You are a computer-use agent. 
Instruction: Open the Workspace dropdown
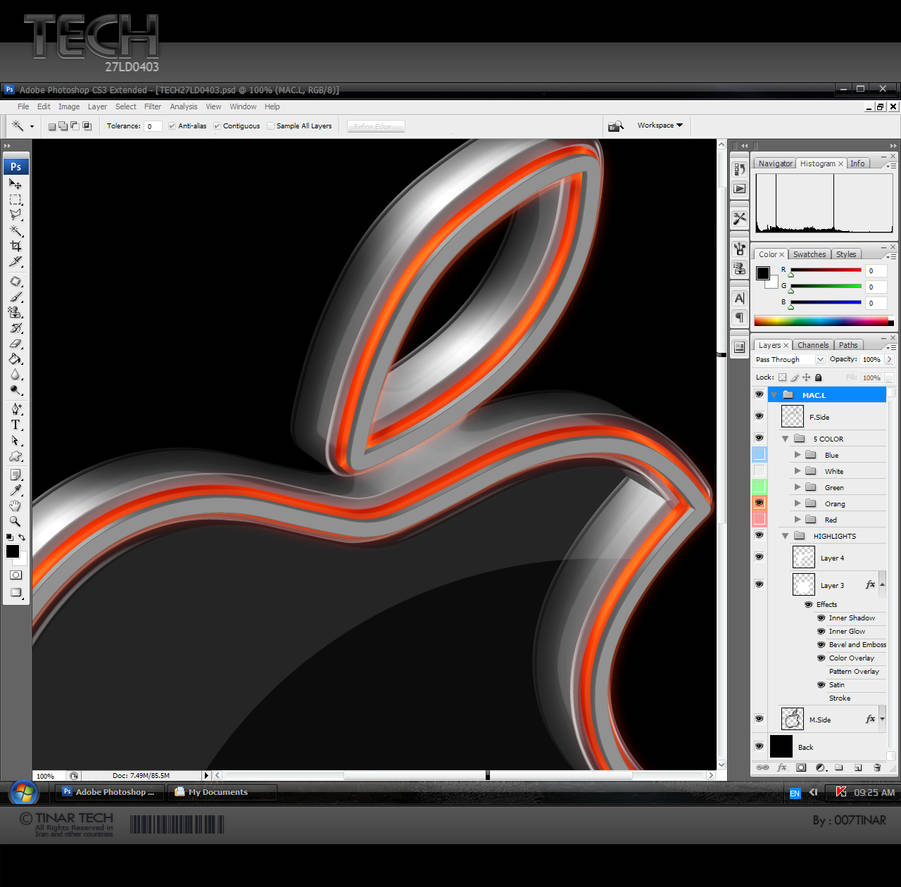[x=660, y=125]
